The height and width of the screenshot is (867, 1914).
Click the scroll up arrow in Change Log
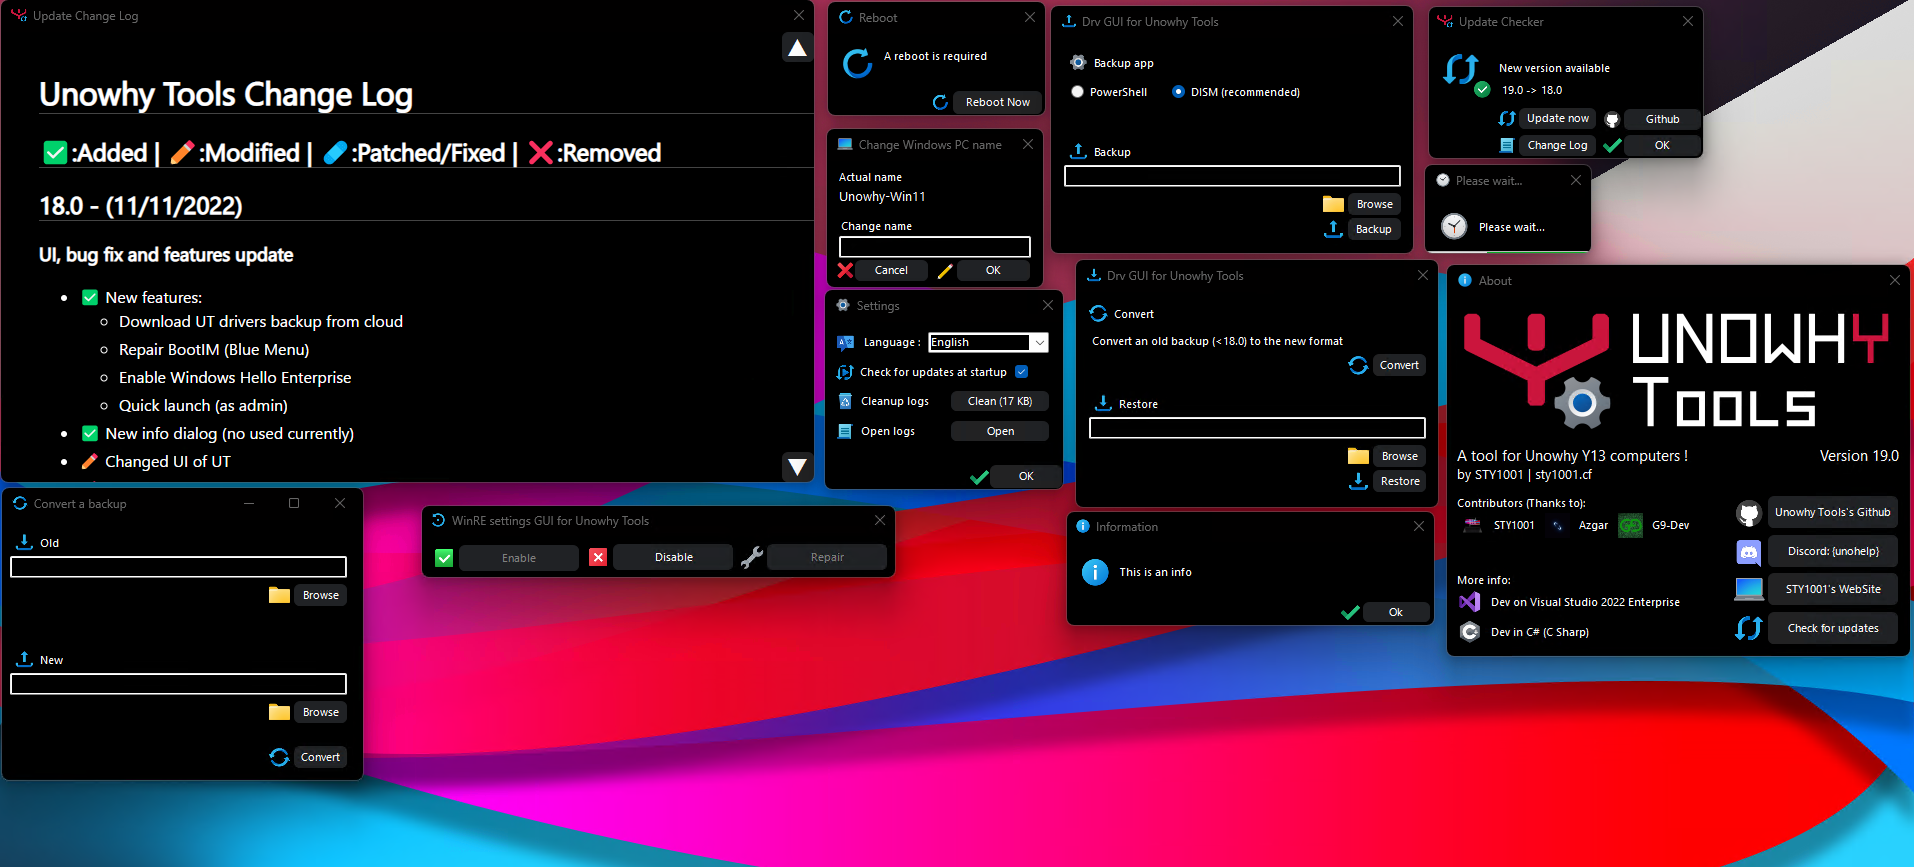[797, 47]
